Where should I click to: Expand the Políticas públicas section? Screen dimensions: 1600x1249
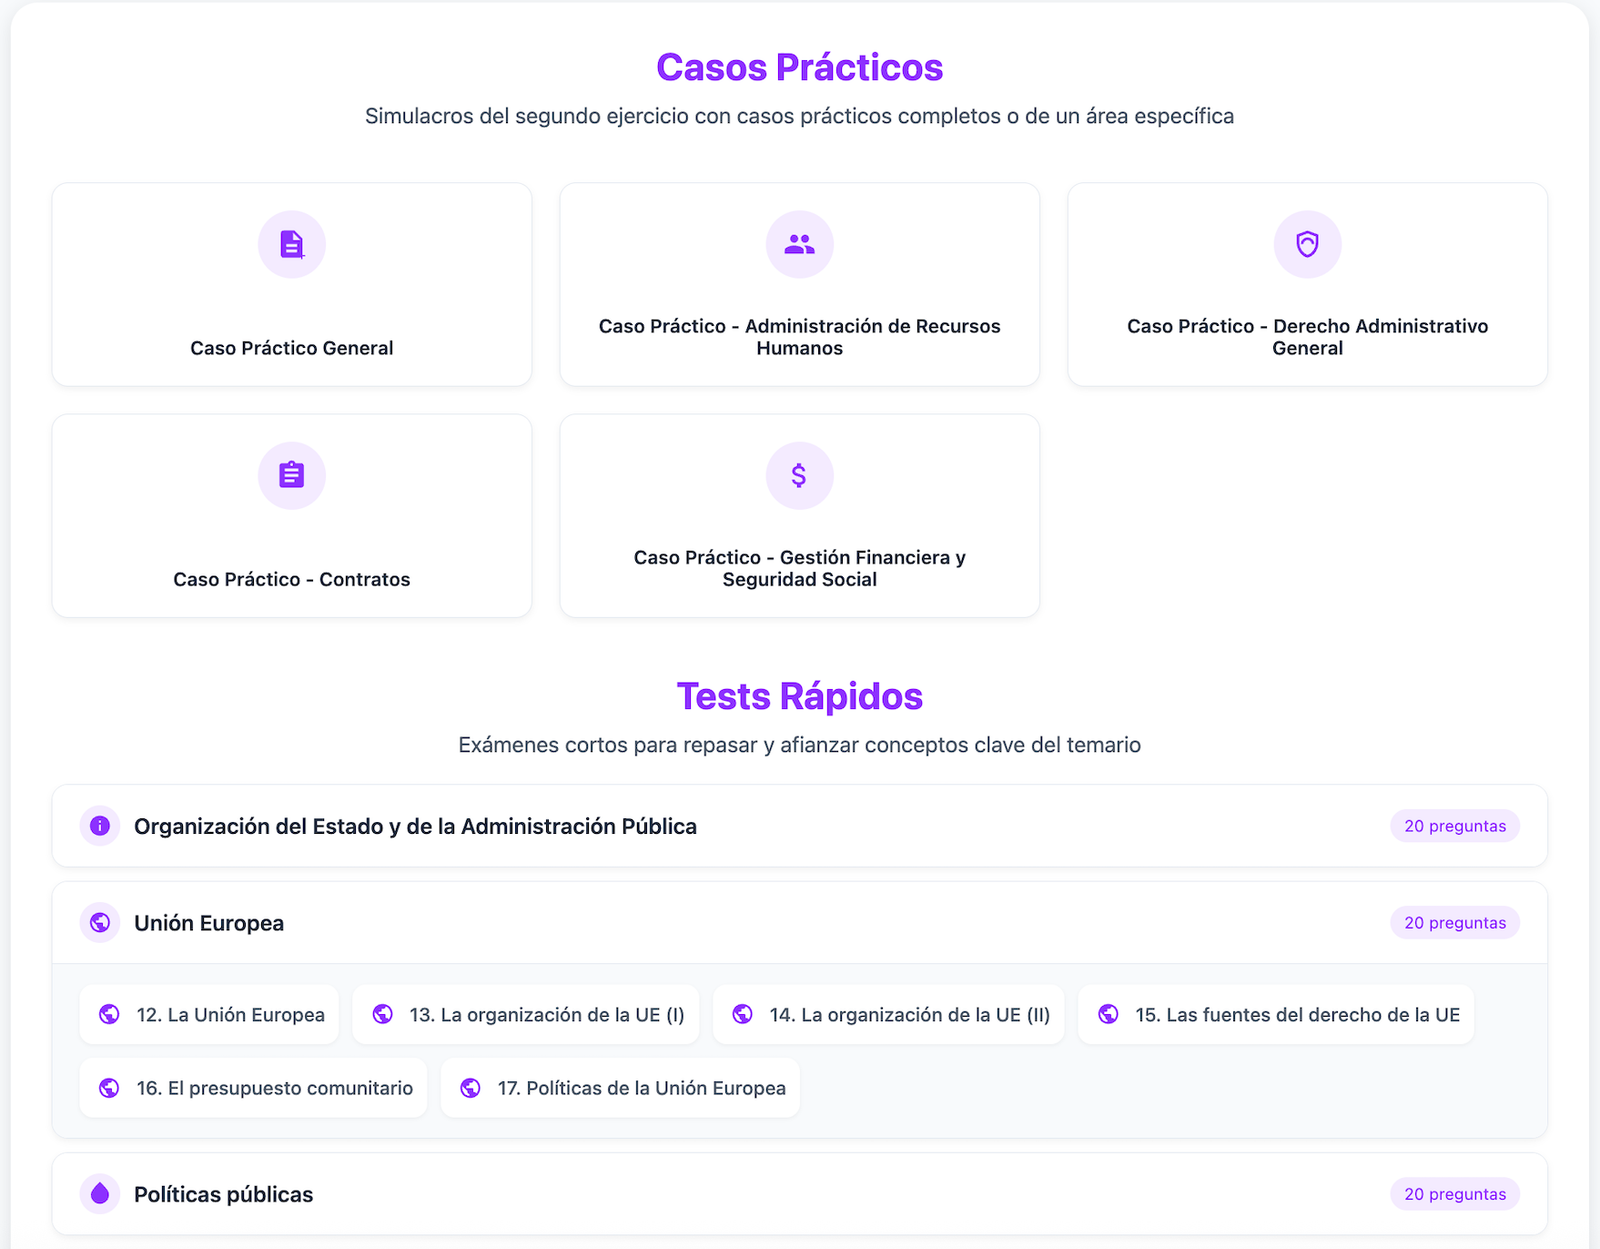pos(223,1194)
